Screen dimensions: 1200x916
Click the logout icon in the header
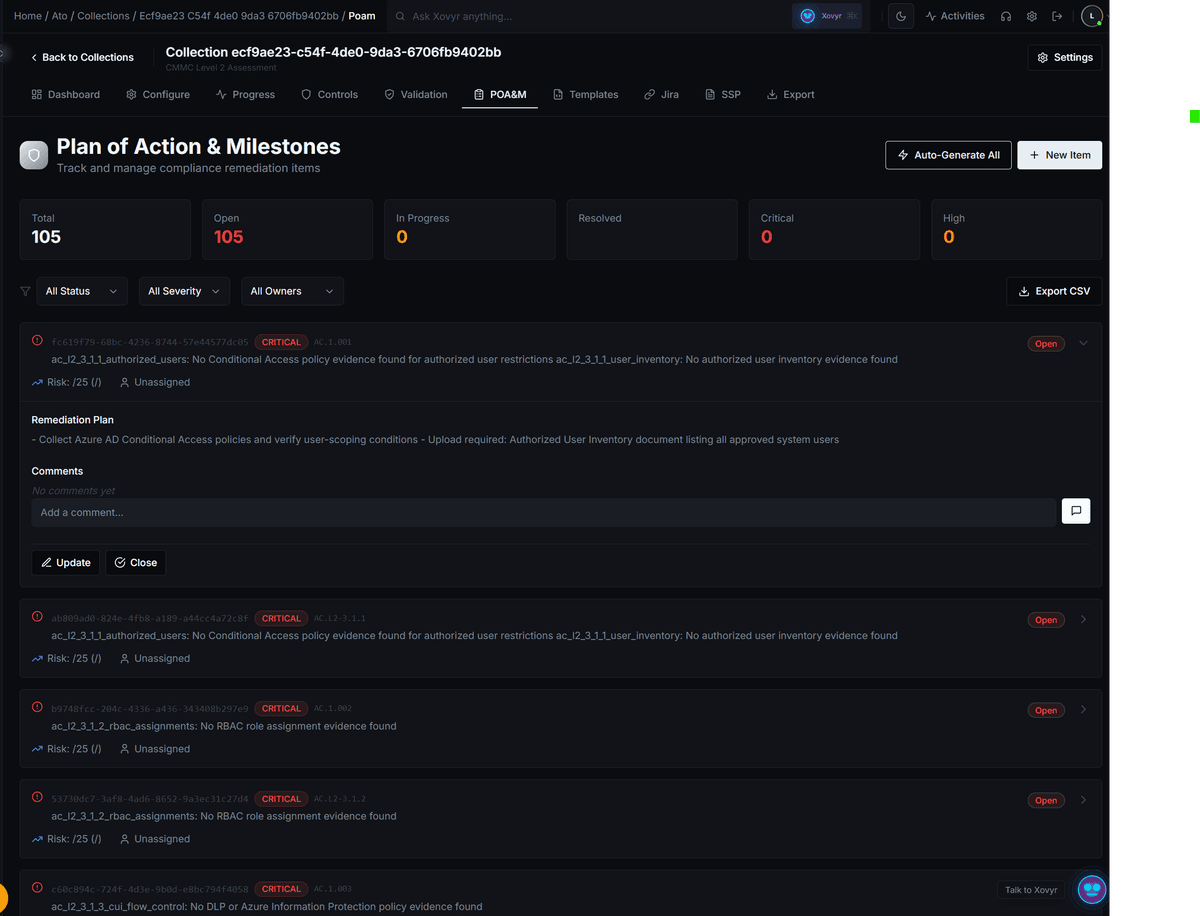tap(1057, 16)
